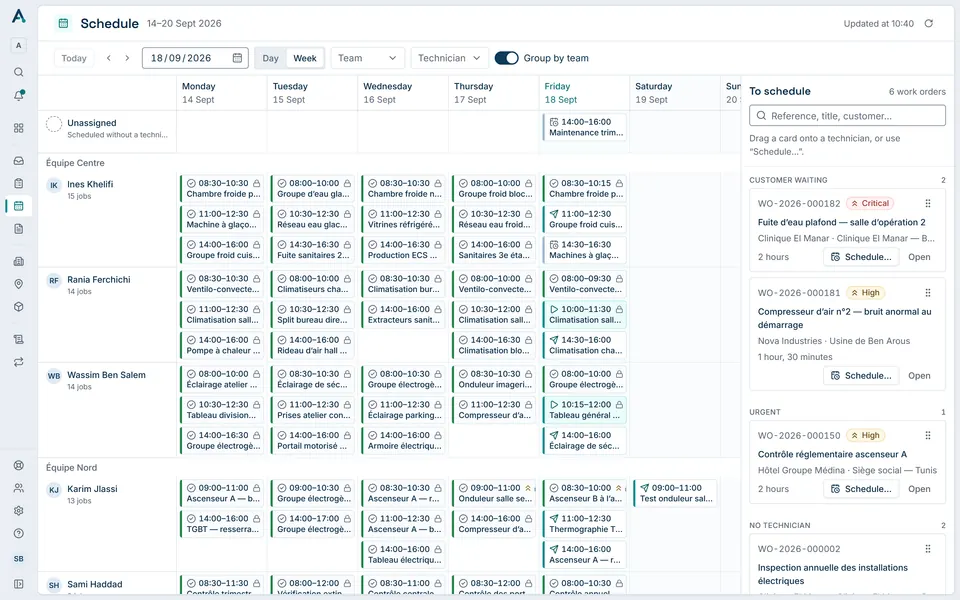960x600 pixels.
Task: Expand the Technician filter dropdown
Action: (449, 58)
